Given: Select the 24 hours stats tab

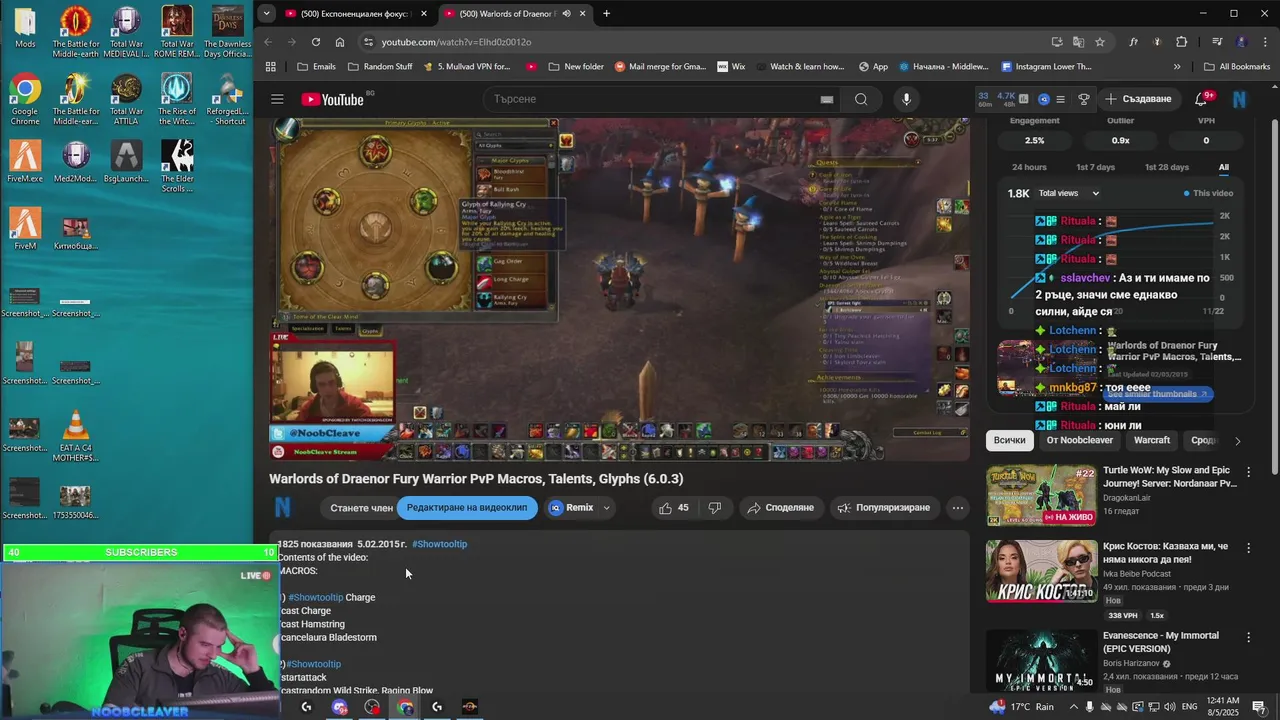Looking at the screenshot, I should pyautogui.click(x=1029, y=167).
